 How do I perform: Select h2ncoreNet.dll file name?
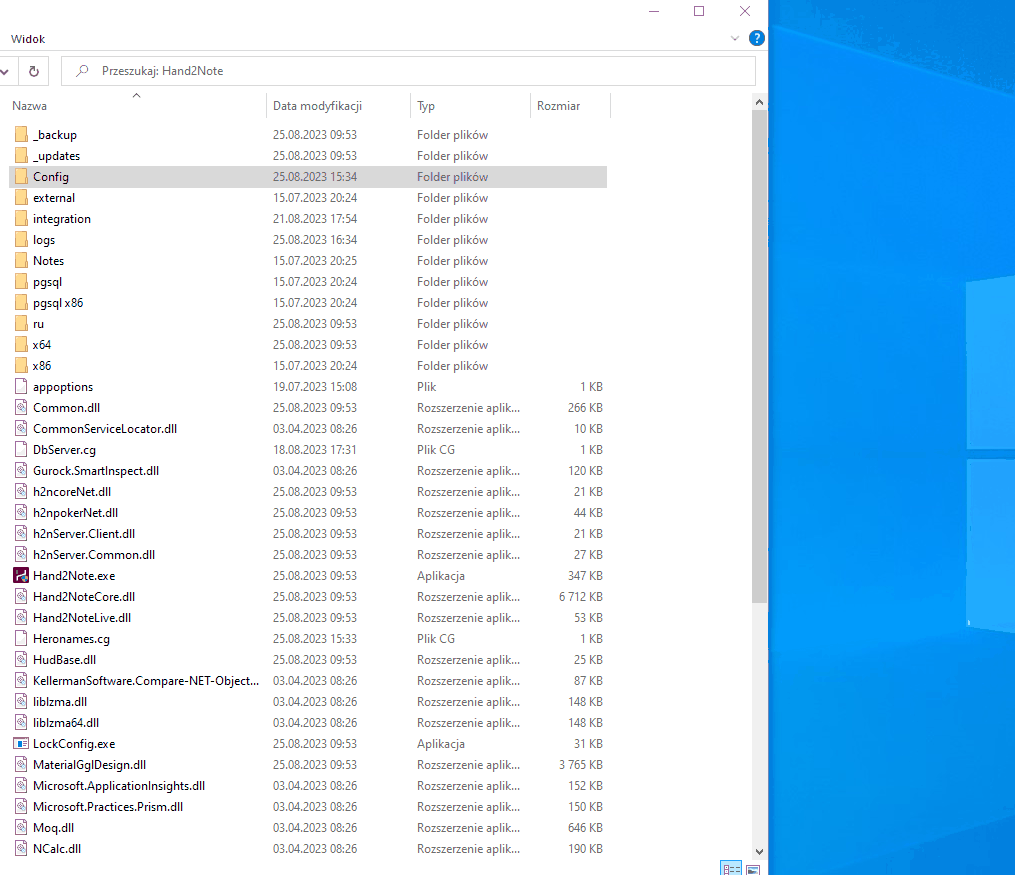point(72,492)
